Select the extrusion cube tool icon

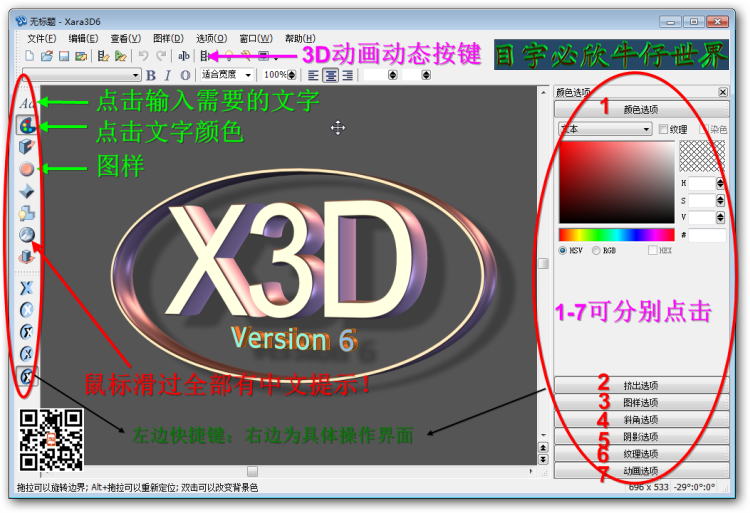[26, 146]
